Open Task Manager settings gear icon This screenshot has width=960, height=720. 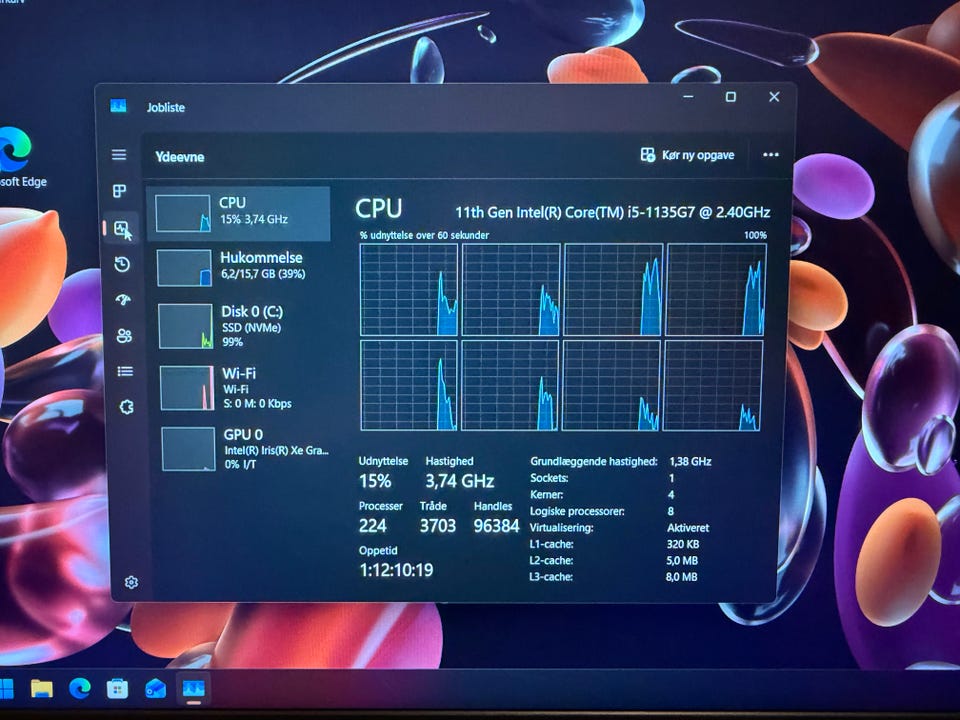tap(131, 582)
